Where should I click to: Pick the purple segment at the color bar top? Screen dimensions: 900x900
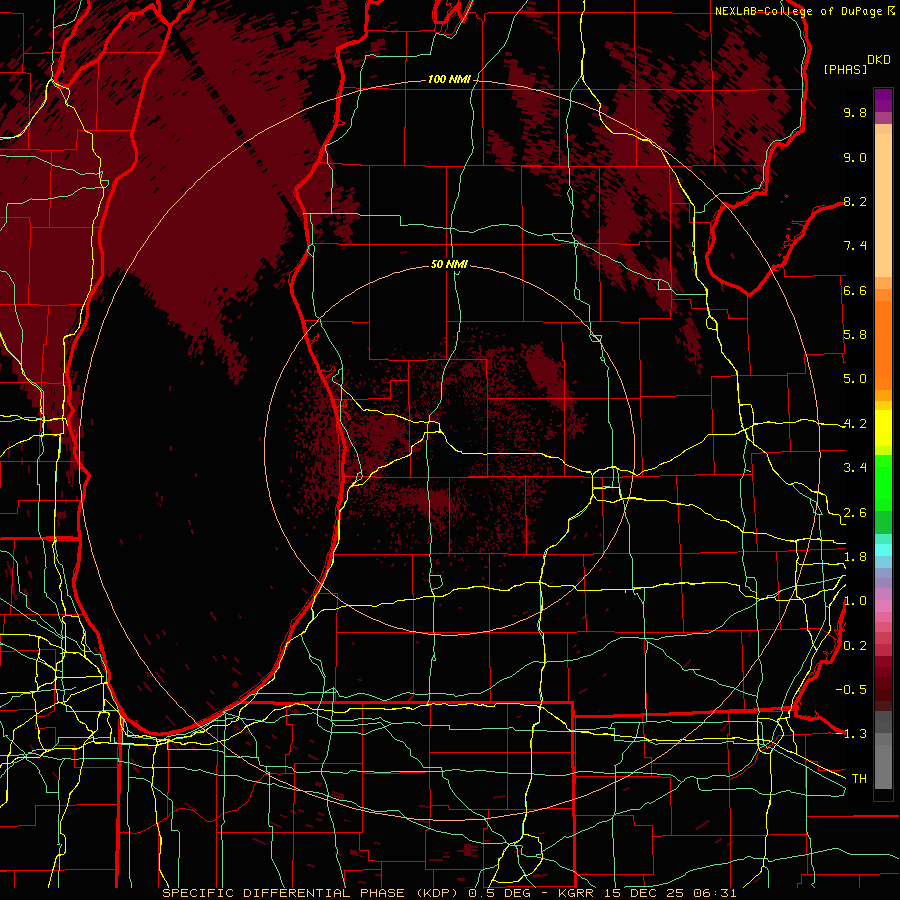883,100
